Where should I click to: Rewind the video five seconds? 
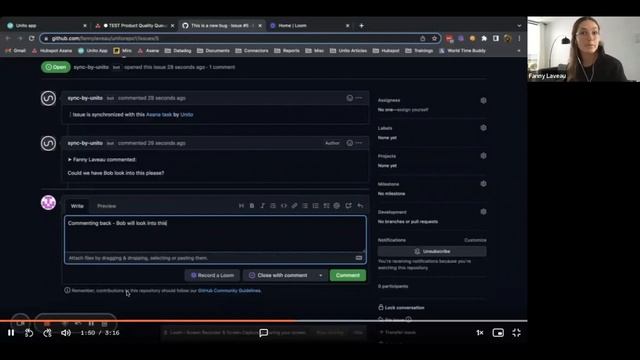pos(29,333)
